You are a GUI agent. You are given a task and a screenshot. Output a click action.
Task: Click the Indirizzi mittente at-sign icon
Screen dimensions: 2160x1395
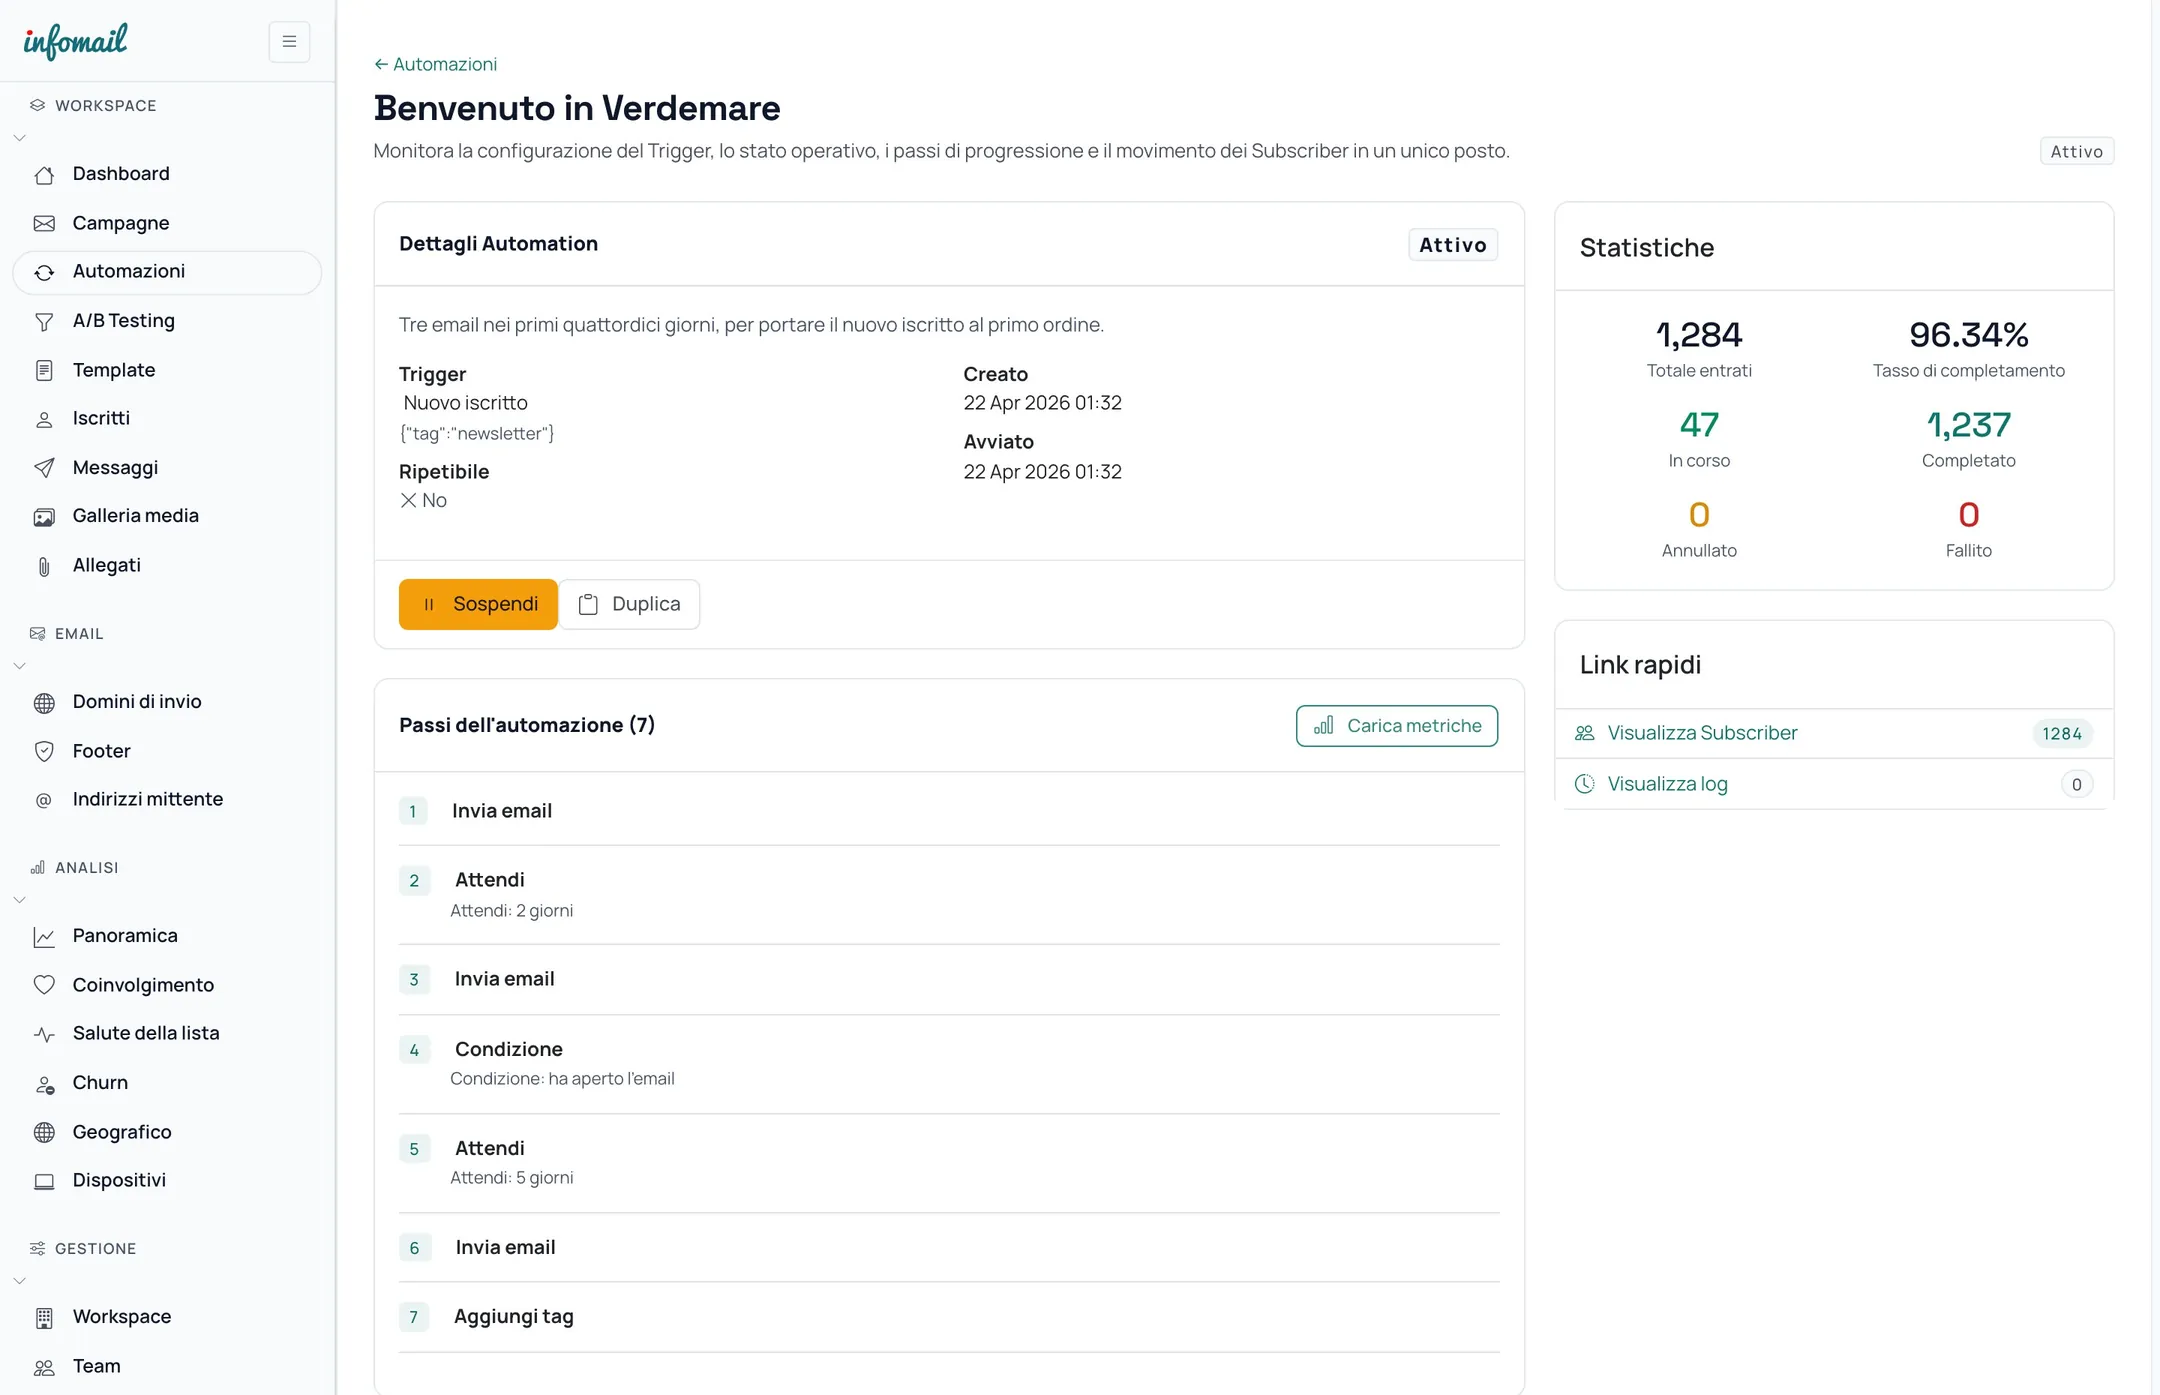point(44,800)
